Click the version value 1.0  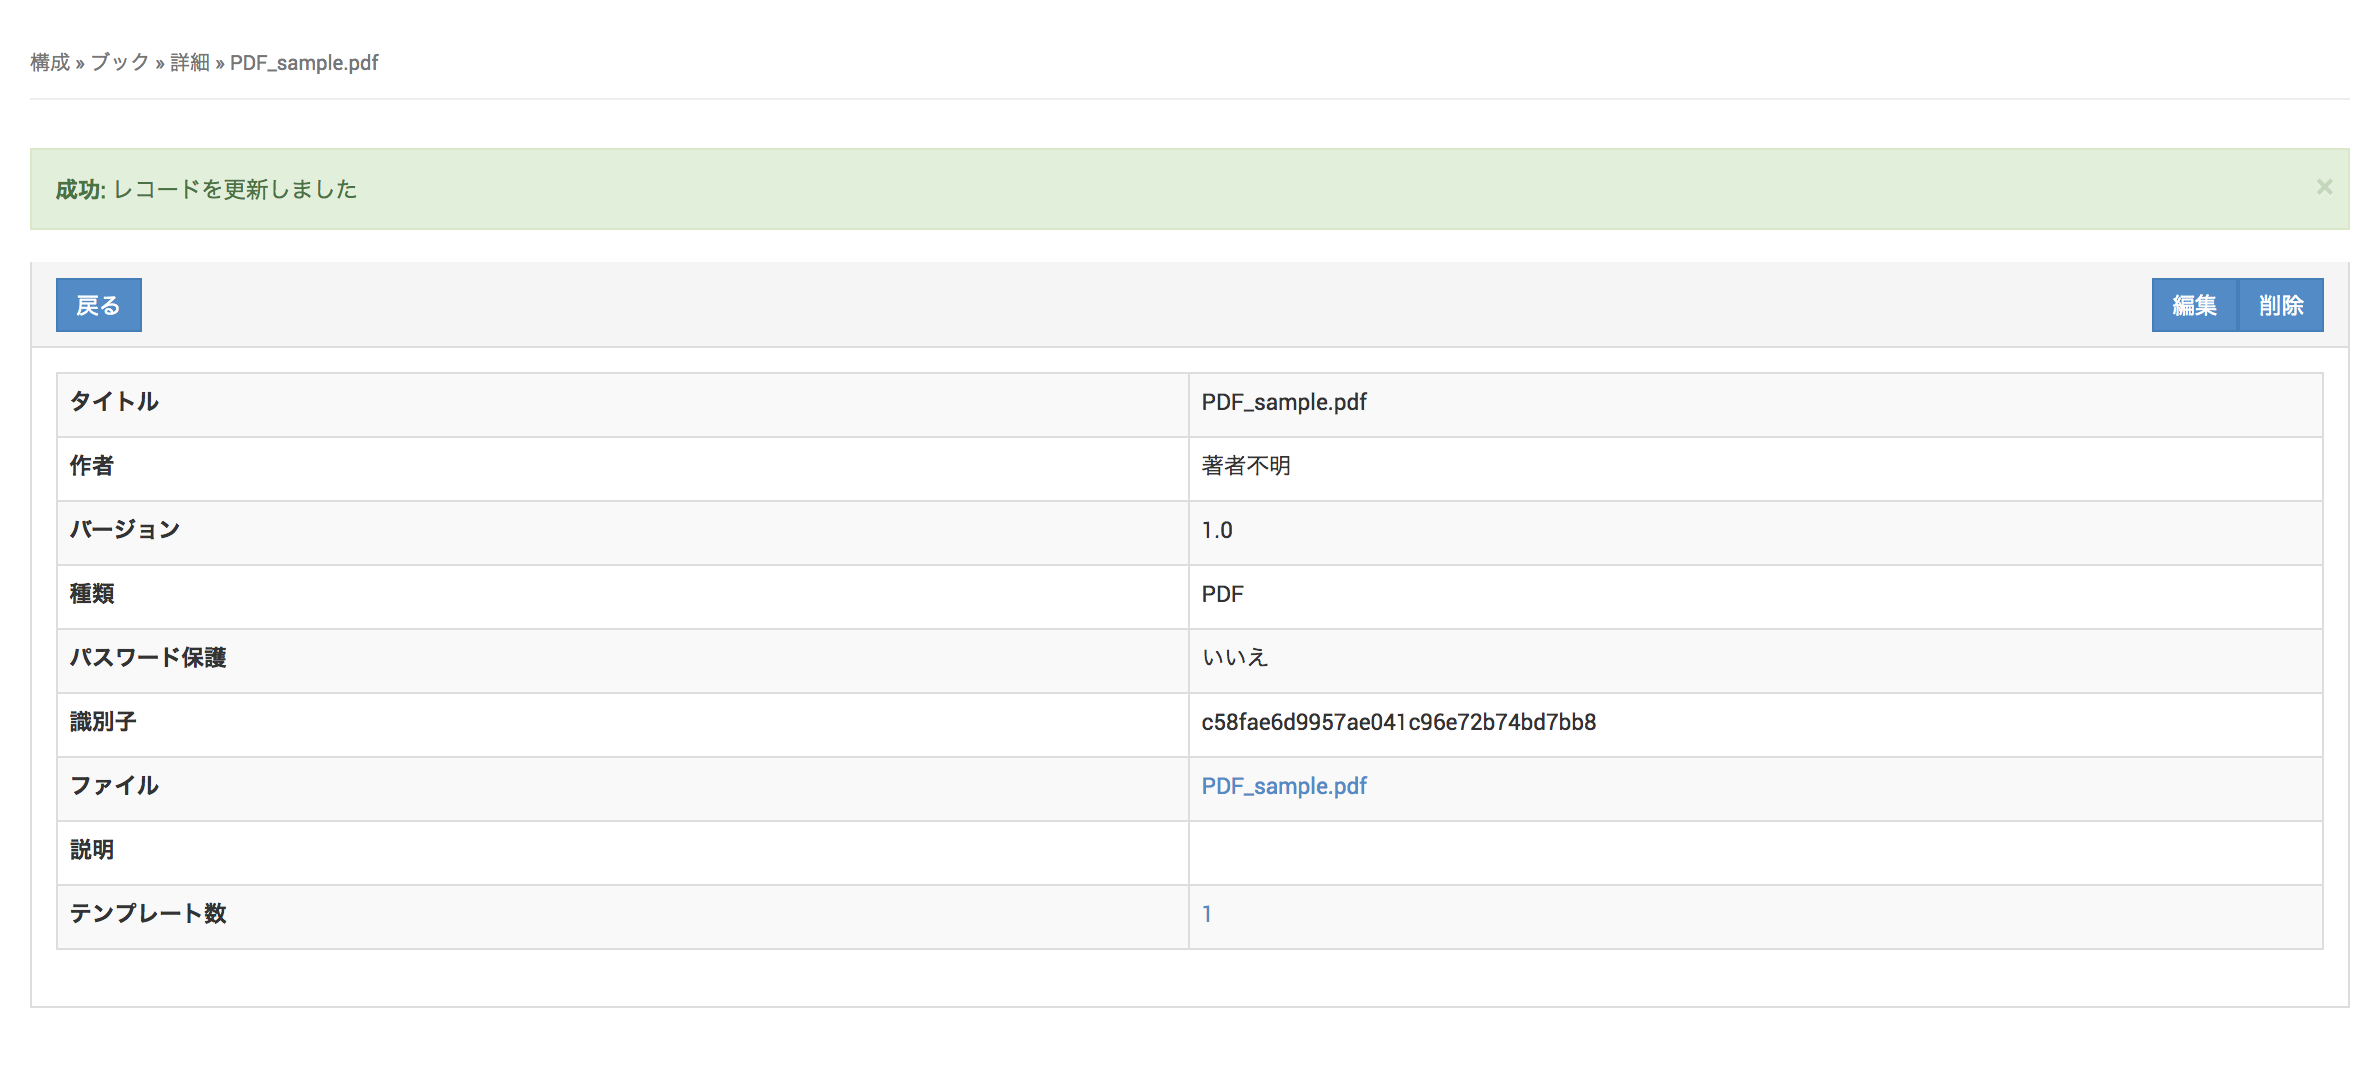(1217, 530)
